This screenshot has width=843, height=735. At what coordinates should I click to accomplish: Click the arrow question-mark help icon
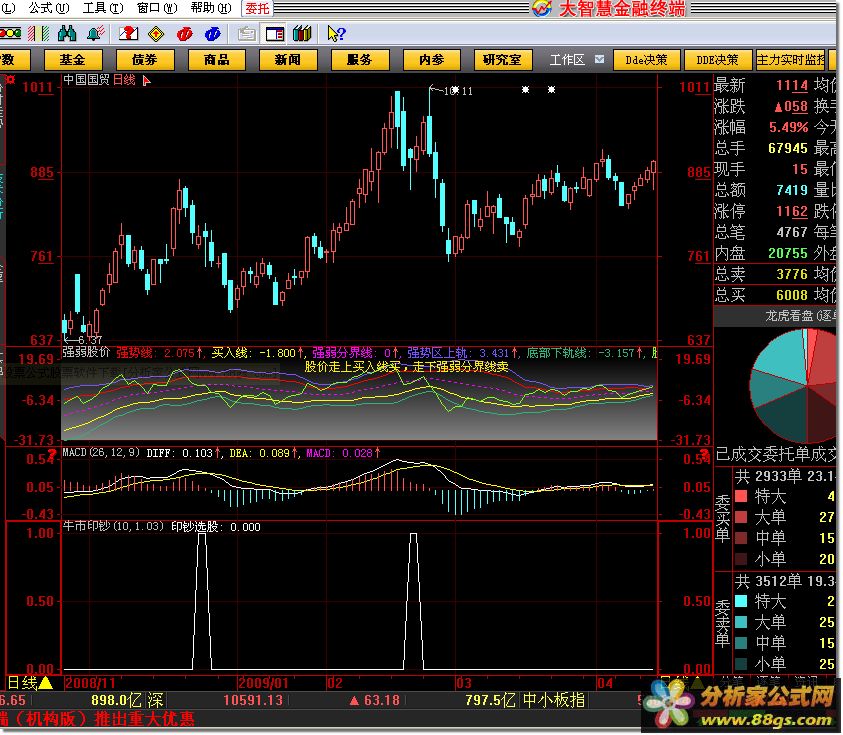[336, 34]
